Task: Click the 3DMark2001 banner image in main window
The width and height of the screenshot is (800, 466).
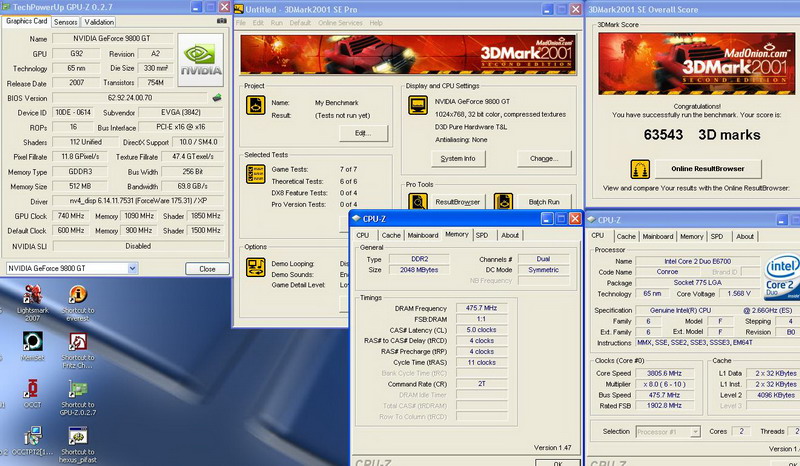Action: point(408,54)
